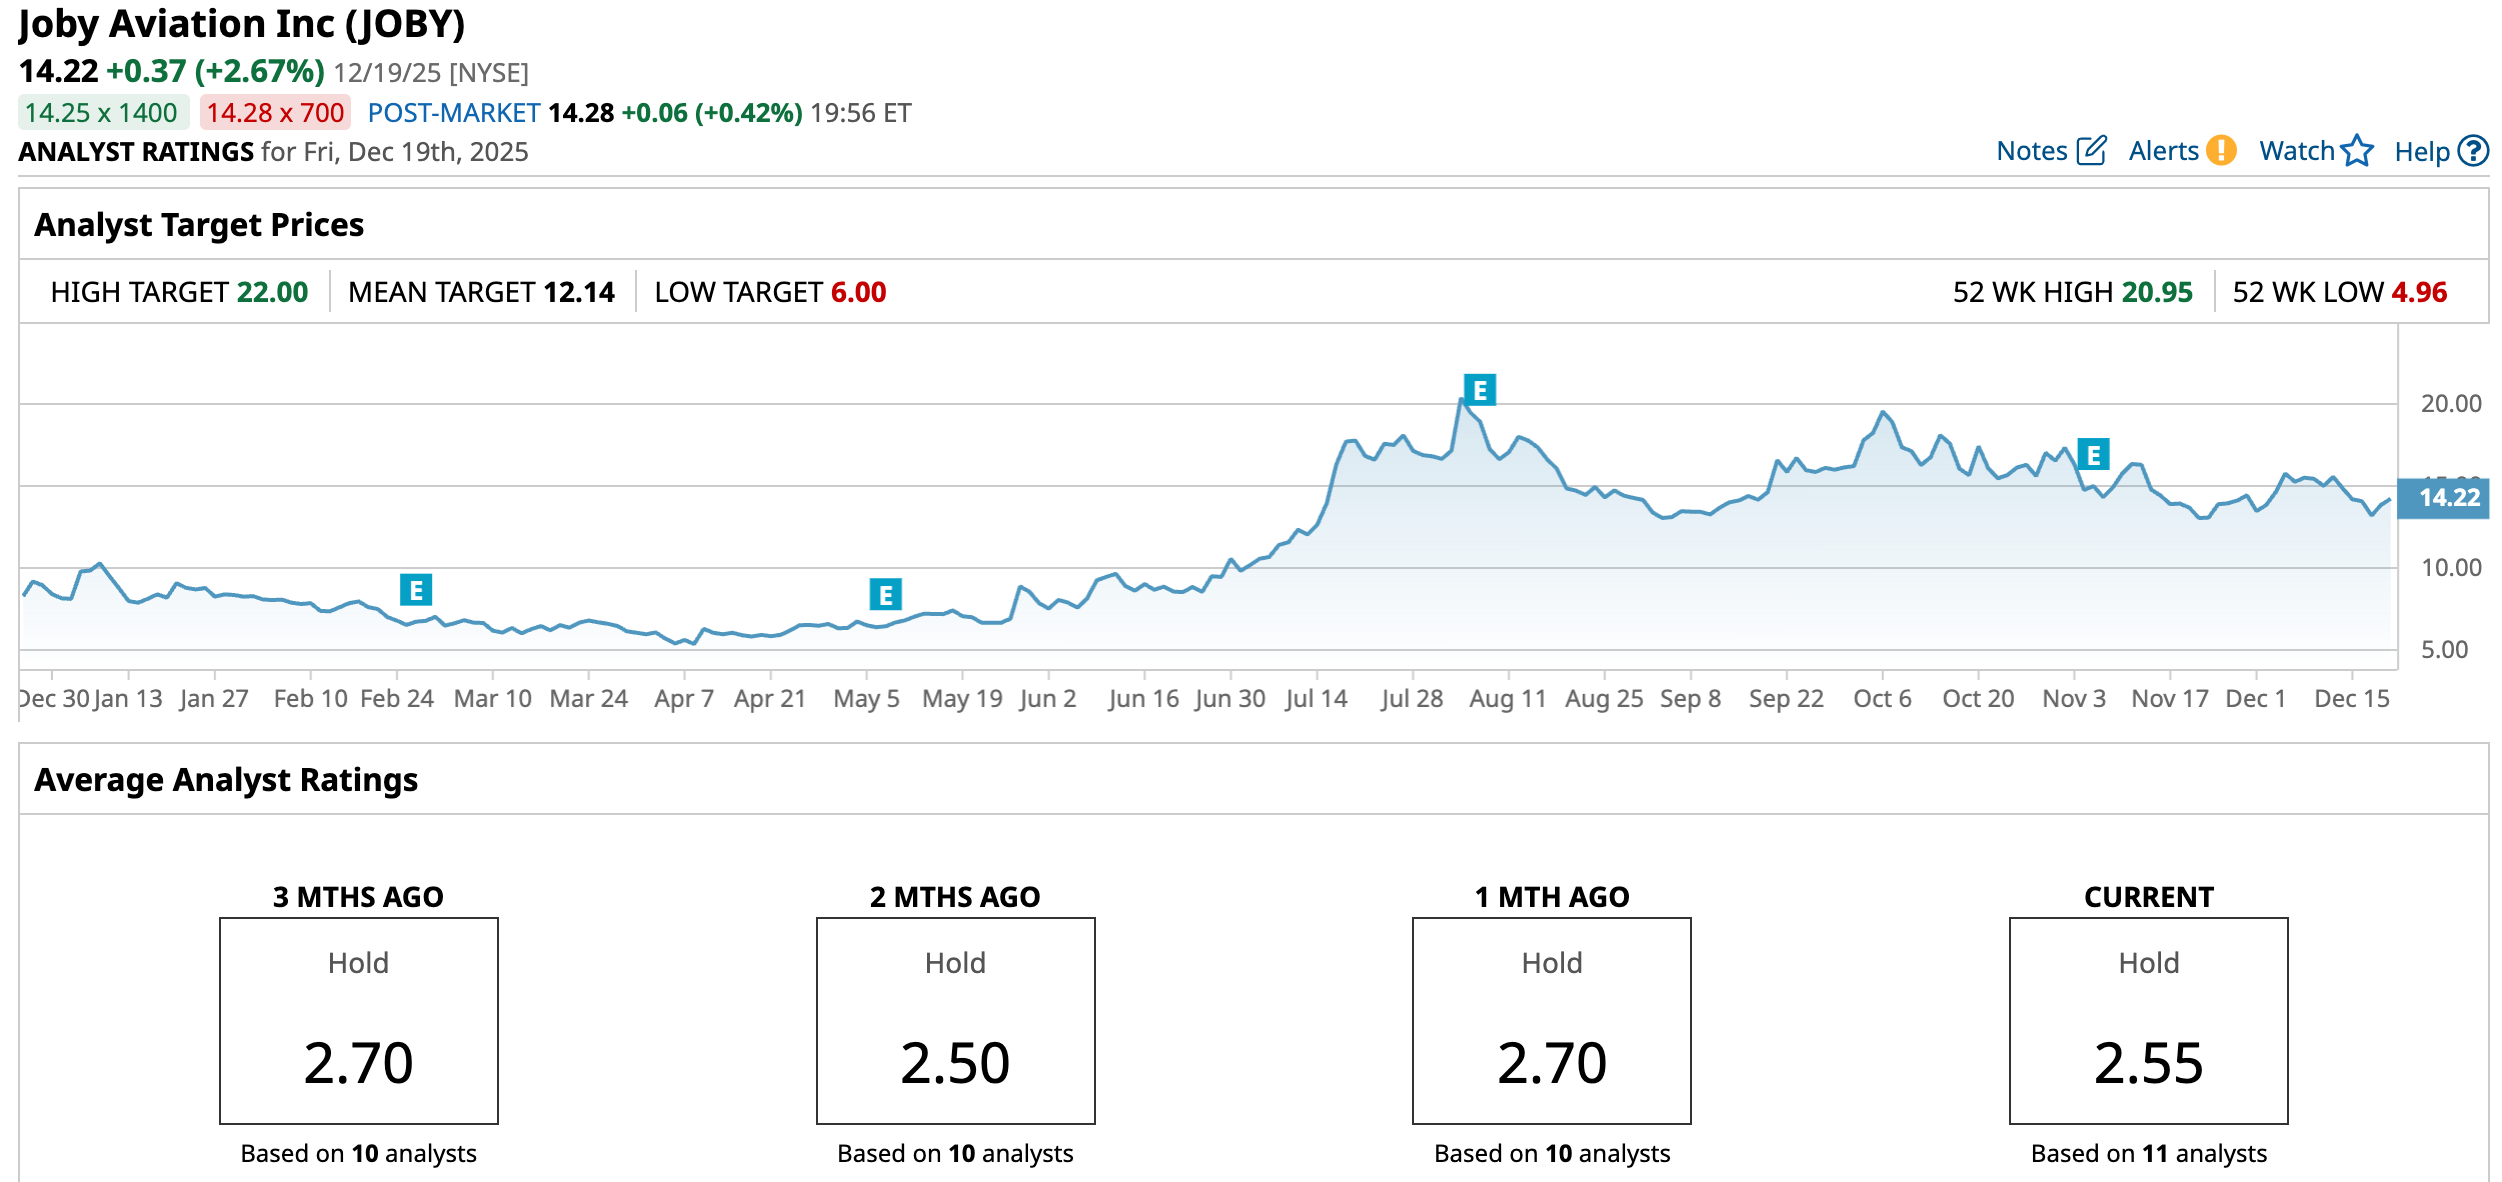
Task: Click the Help question mark icon
Action: [x=2473, y=151]
